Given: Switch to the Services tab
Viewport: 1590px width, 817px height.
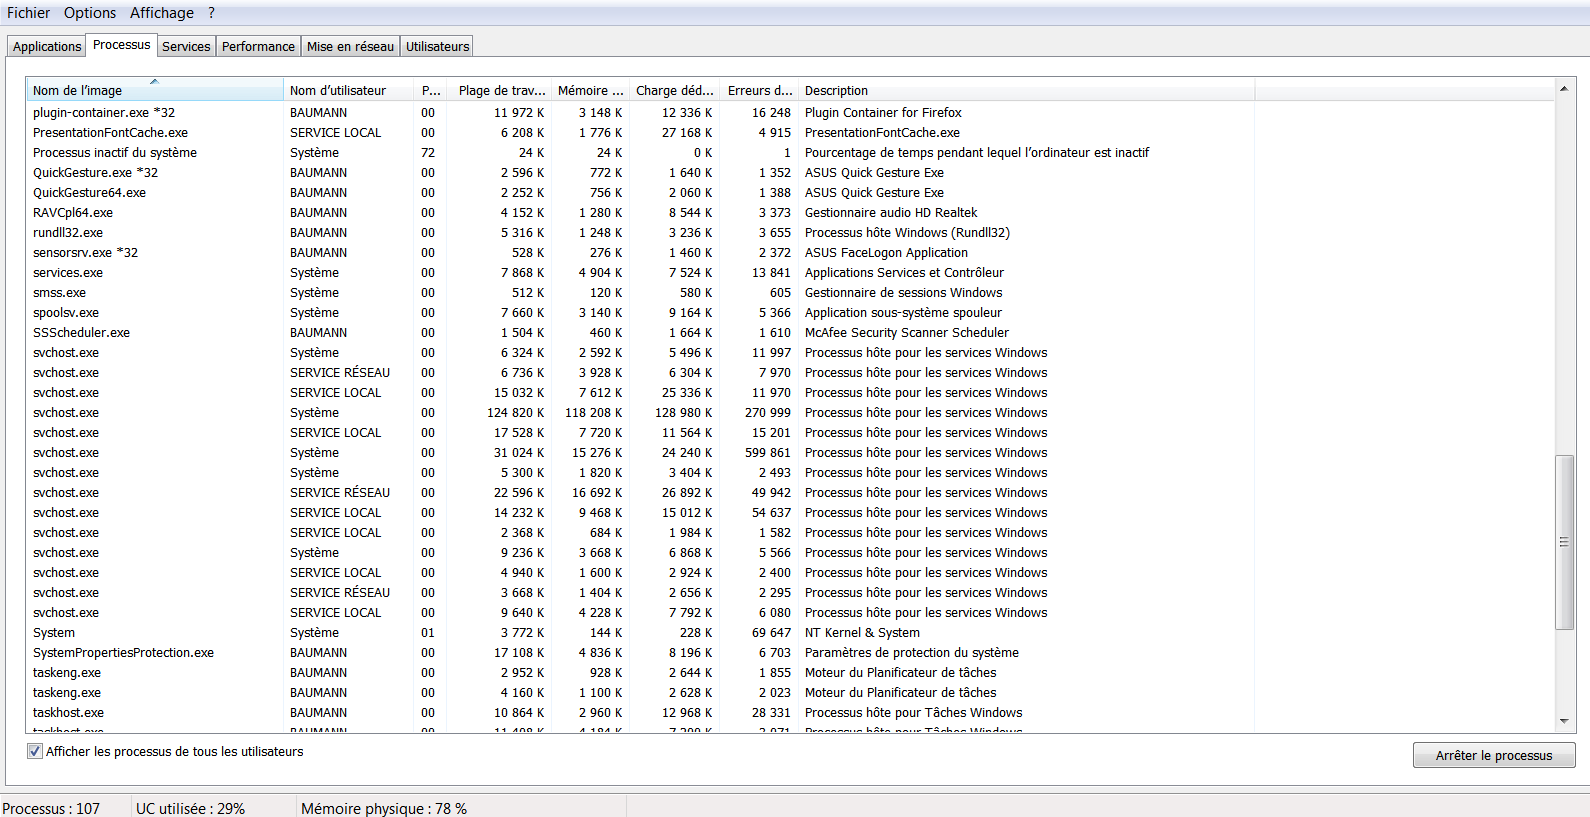Looking at the screenshot, I should coord(186,47).
